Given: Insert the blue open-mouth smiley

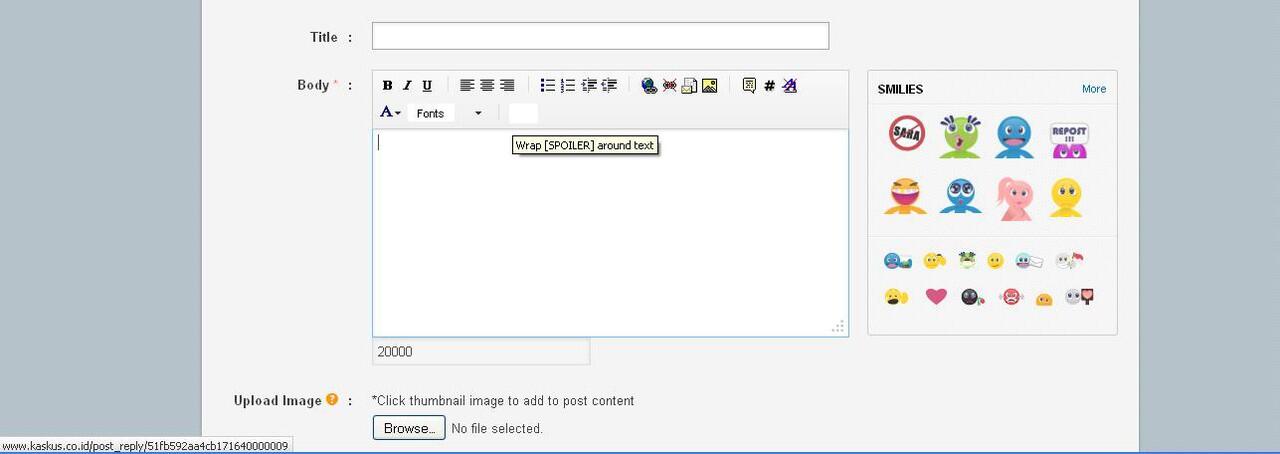Looking at the screenshot, I should coord(1014,137).
